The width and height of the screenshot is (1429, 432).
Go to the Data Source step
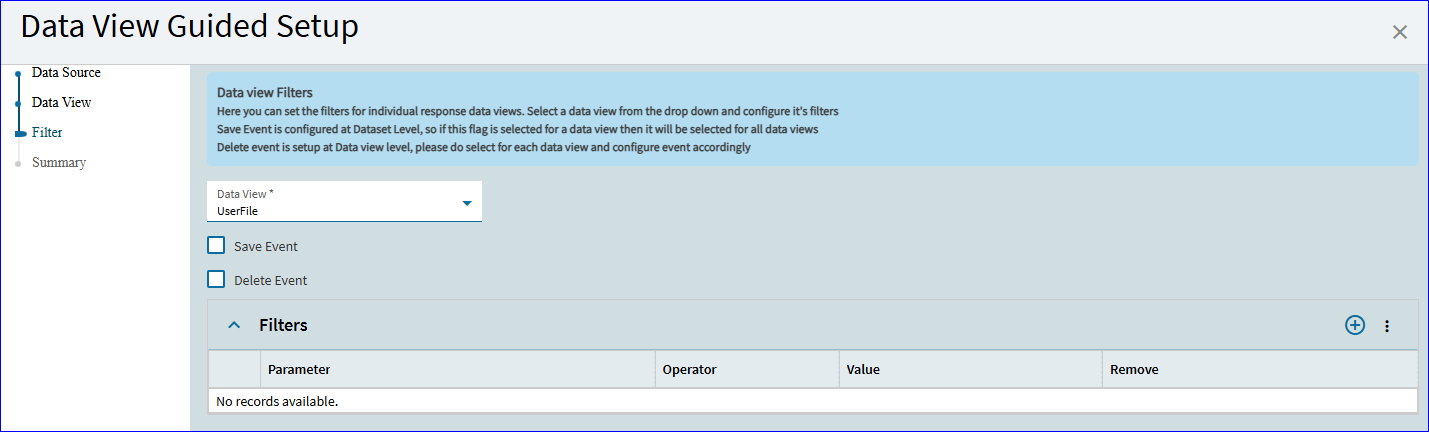pyautogui.click(x=66, y=72)
